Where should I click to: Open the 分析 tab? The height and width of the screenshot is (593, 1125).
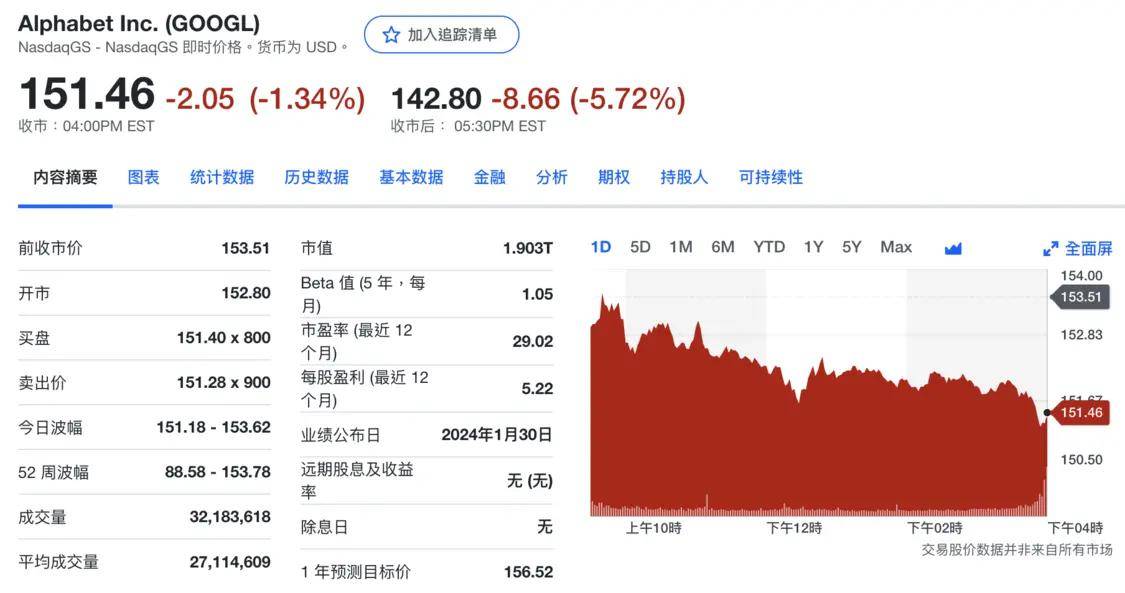click(x=551, y=177)
